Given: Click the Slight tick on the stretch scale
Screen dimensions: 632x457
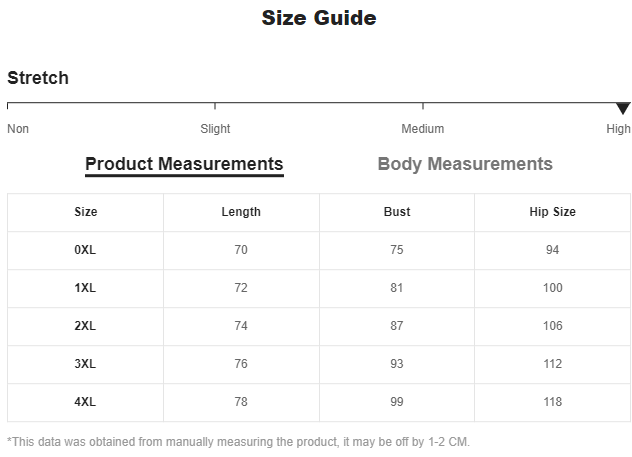Looking at the screenshot, I should click(x=215, y=106).
